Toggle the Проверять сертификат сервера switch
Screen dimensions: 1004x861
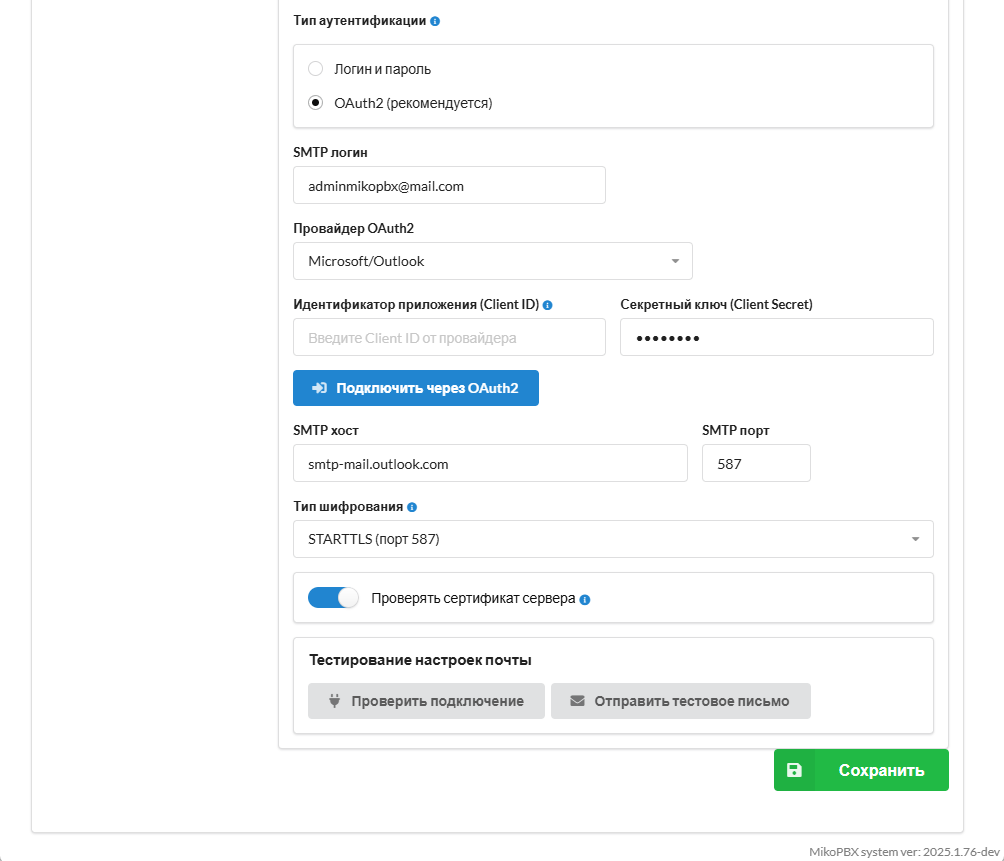[333, 598]
